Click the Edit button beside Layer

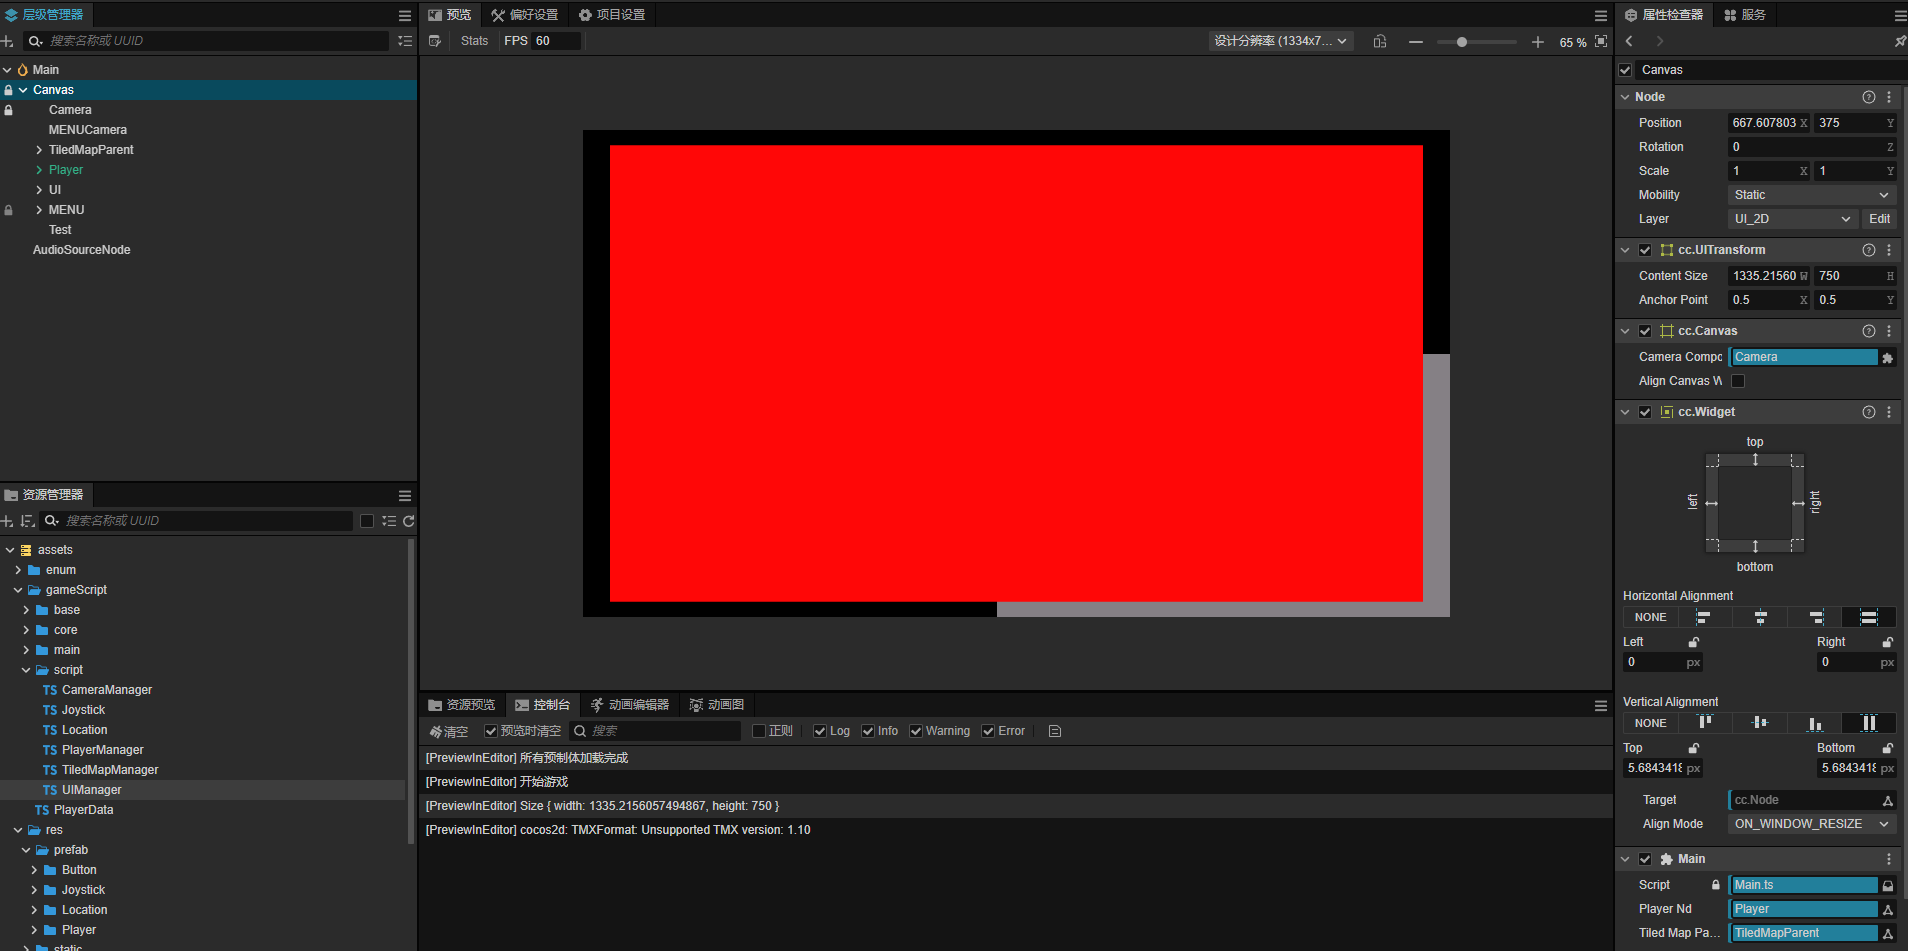click(1880, 219)
